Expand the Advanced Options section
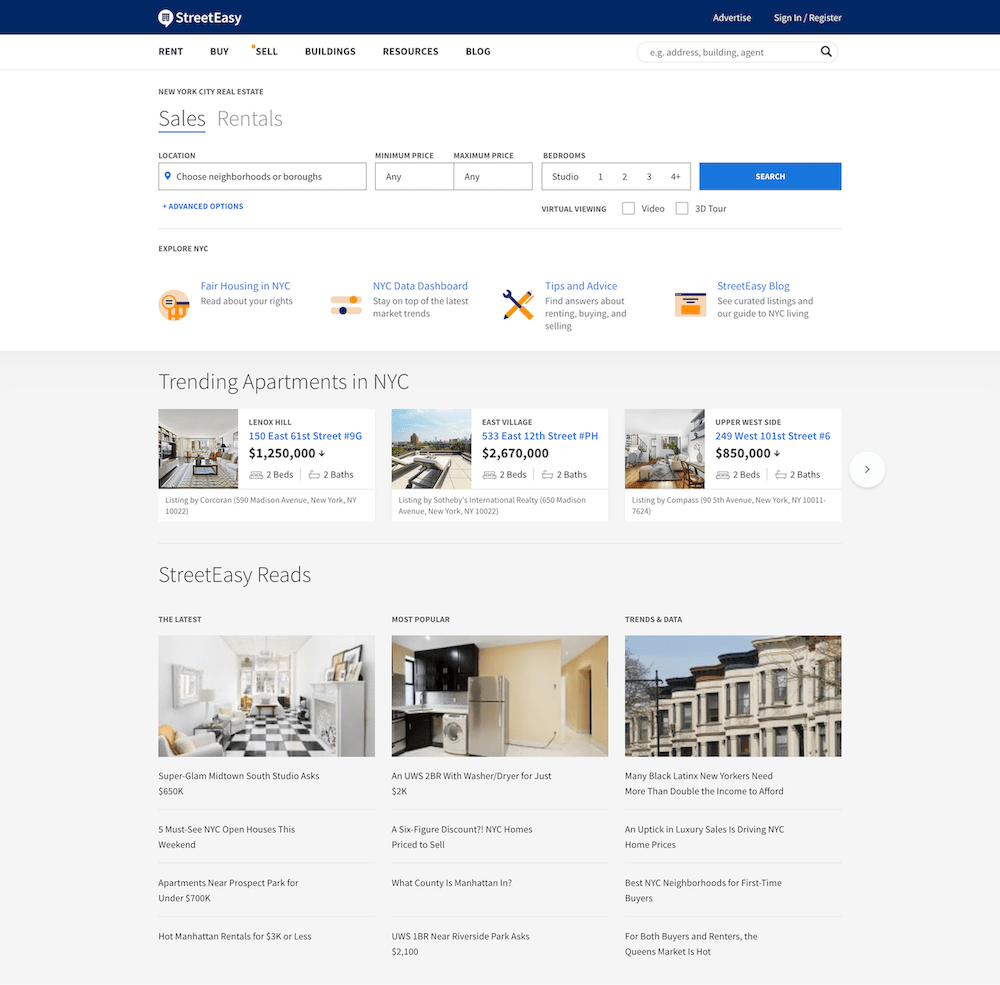This screenshot has height=985, width=1000. [x=203, y=205]
